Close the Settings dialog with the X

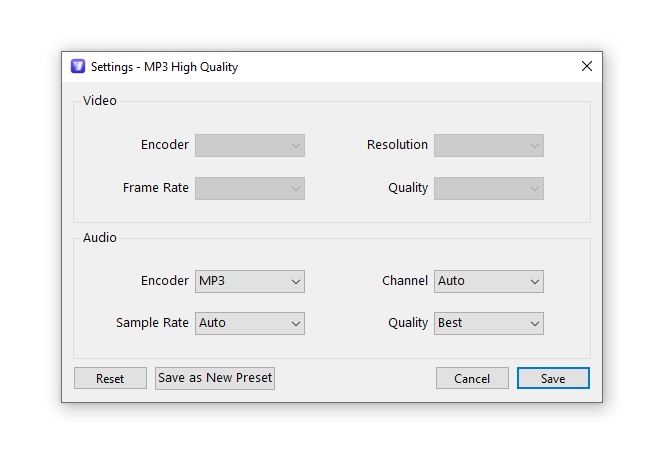[x=587, y=66]
